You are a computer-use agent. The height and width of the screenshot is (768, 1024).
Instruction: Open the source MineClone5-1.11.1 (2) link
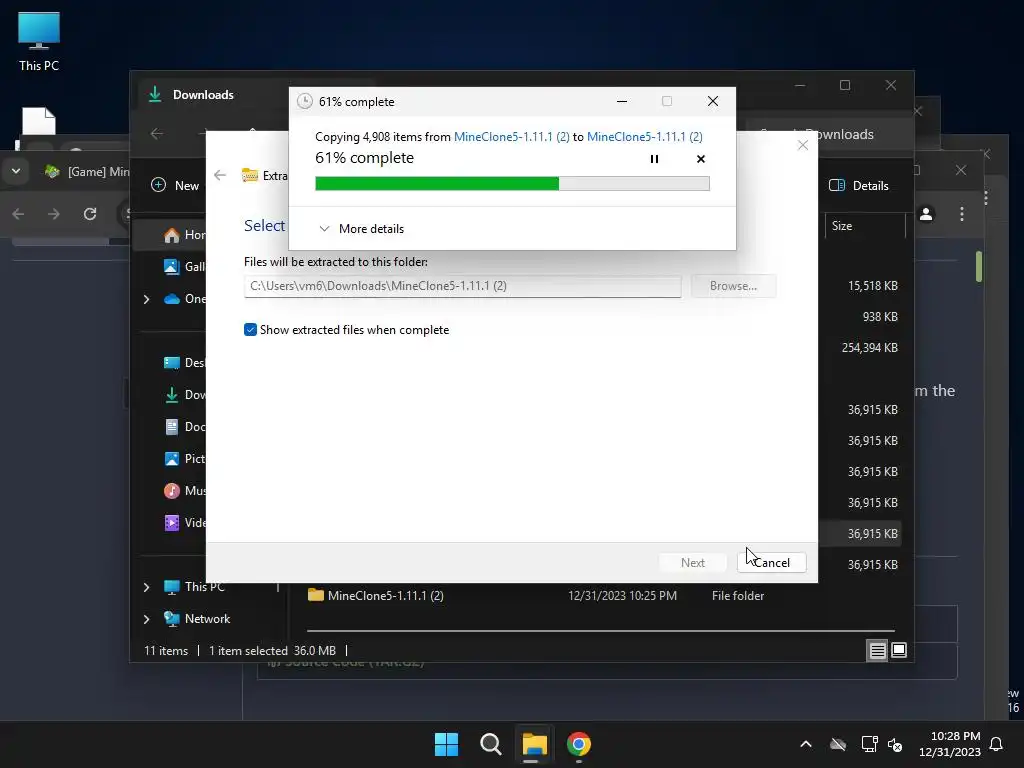click(511, 136)
